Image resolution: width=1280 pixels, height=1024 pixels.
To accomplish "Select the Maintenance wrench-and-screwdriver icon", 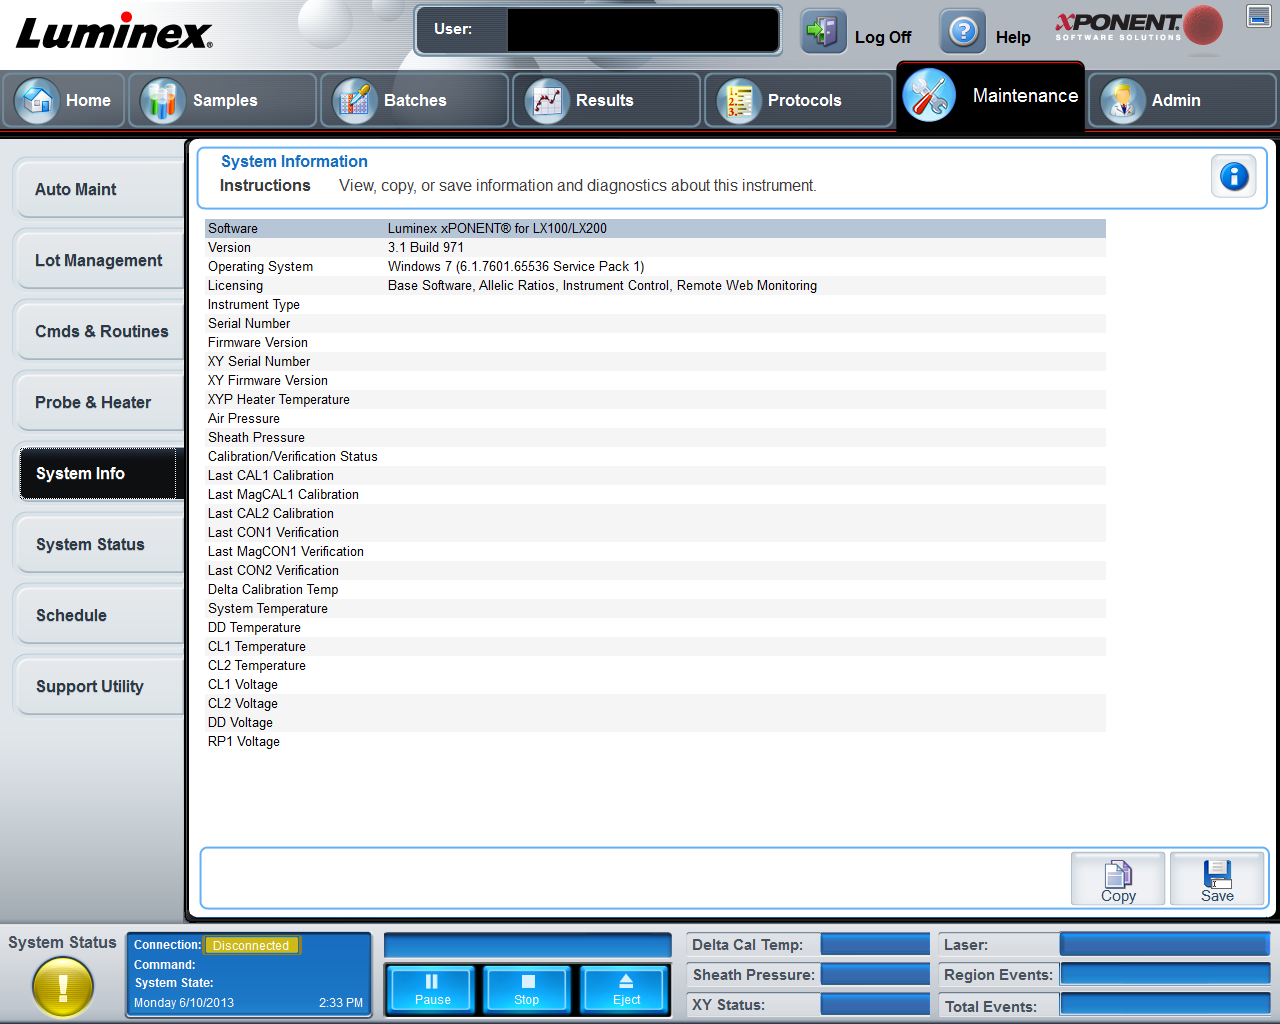I will [928, 97].
